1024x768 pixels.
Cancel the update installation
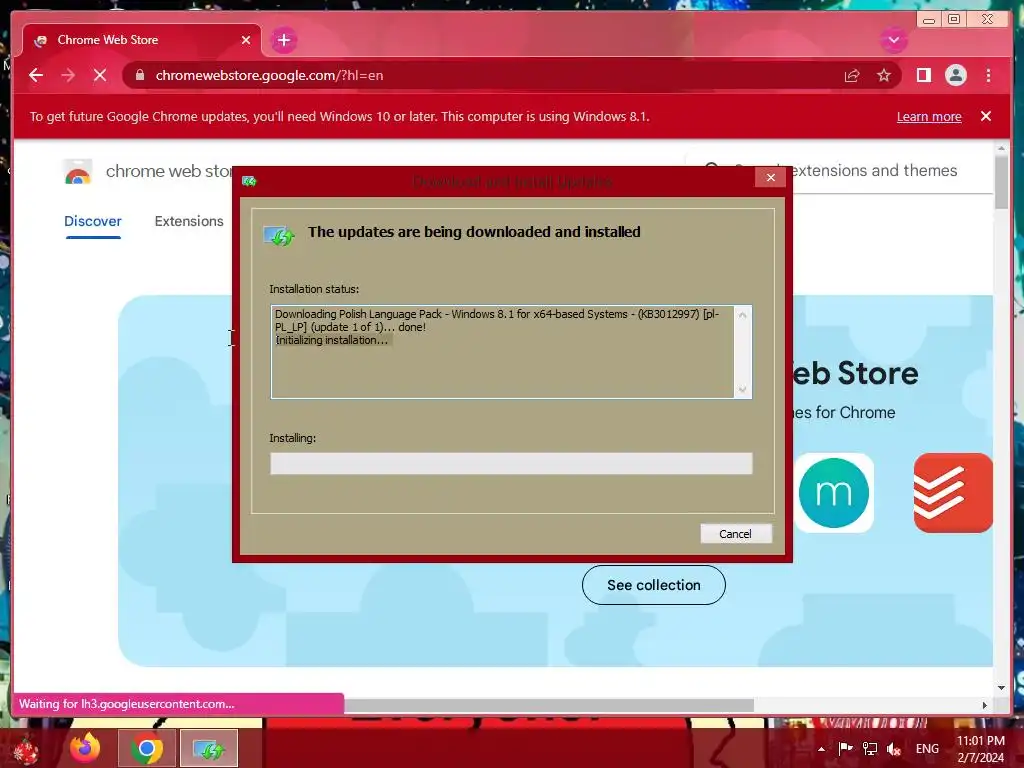point(735,534)
